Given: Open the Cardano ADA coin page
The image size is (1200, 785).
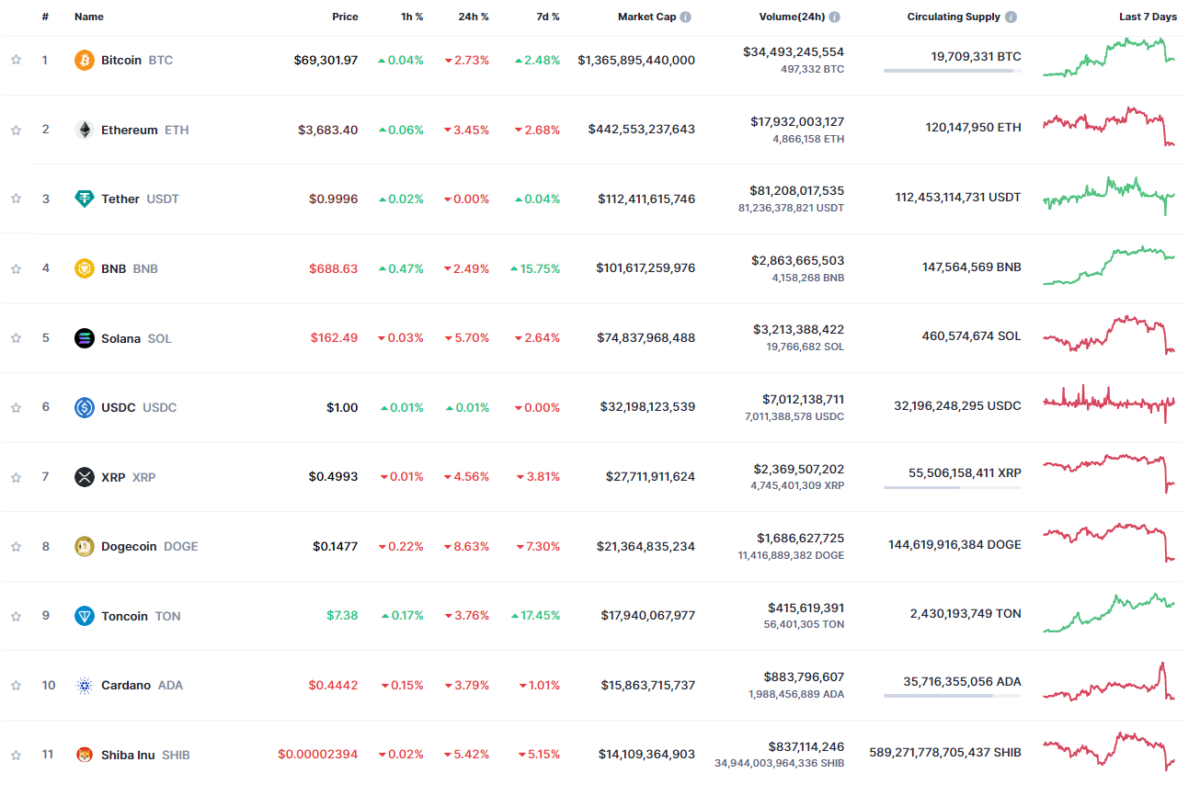Looking at the screenshot, I should point(142,686).
